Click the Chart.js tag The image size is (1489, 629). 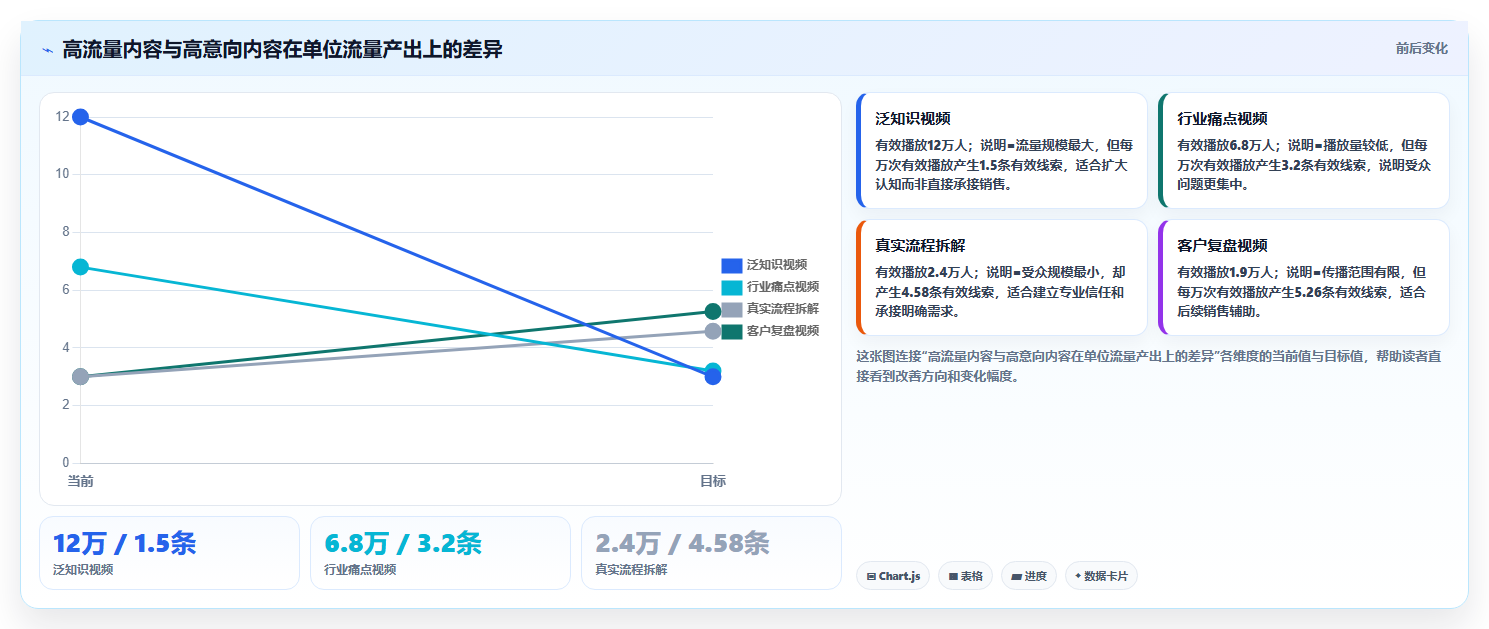[893, 576]
